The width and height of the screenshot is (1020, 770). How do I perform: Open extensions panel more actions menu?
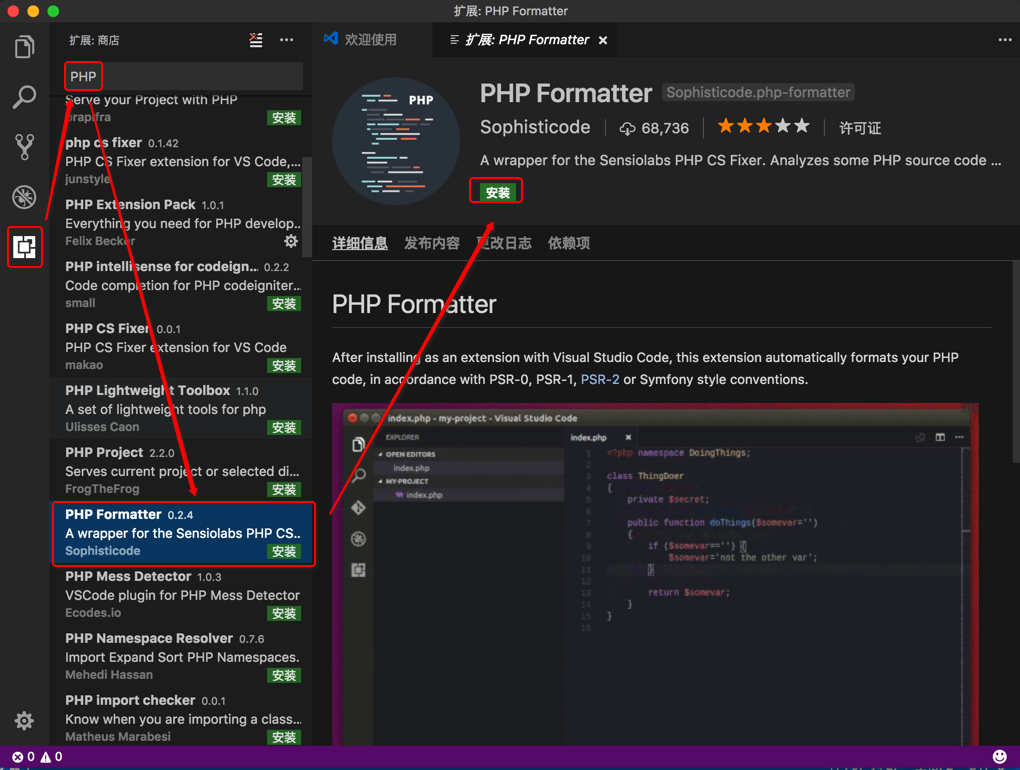coord(286,40)
